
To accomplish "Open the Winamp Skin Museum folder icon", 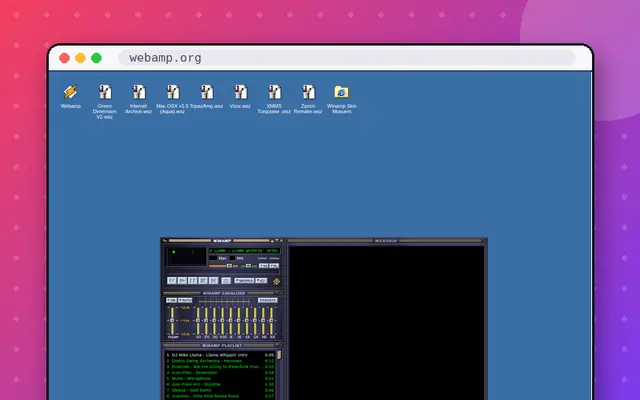I will click(342, 99).
